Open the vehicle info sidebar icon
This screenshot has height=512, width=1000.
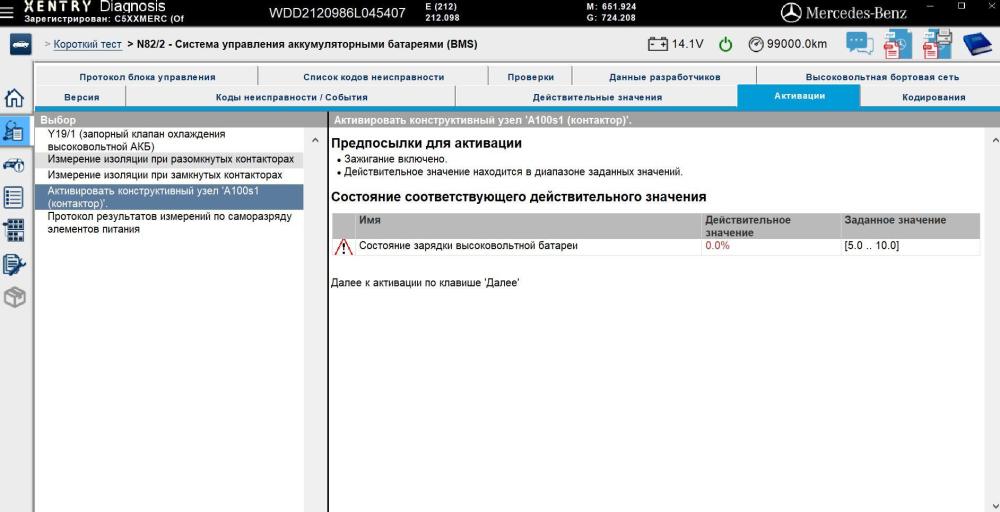pos(14,165)
